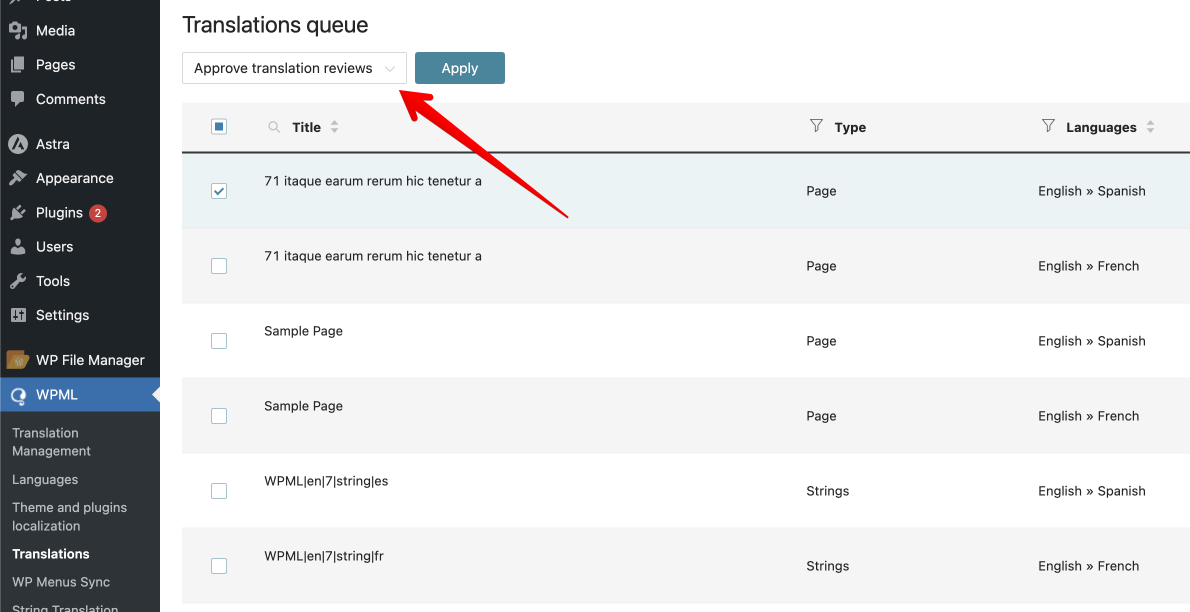This screenshot has height=612, width=1190.
Task: Click the Type column filter funnel icon
Action: point(817,125)
